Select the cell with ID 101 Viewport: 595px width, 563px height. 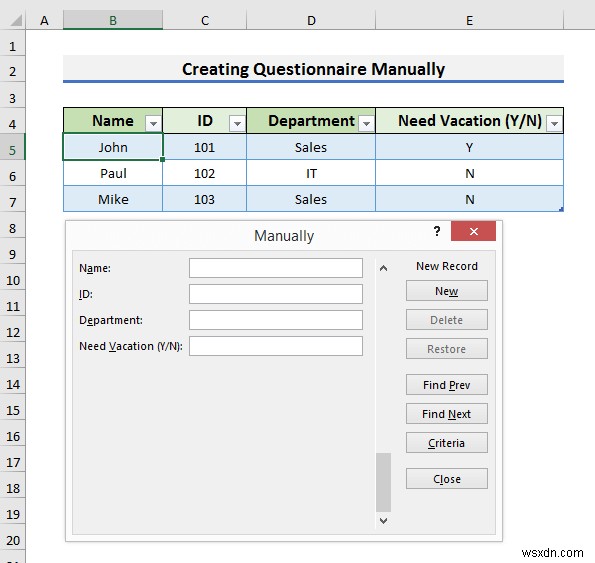205,147
